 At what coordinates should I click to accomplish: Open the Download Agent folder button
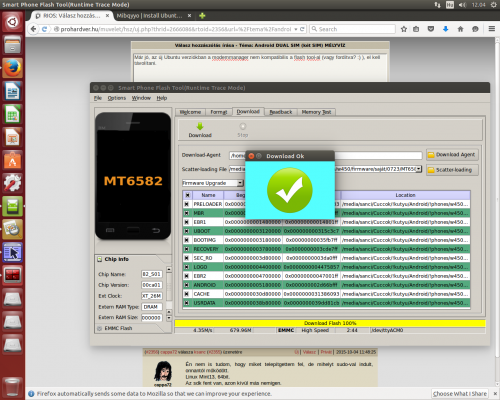tap(452, 155)
